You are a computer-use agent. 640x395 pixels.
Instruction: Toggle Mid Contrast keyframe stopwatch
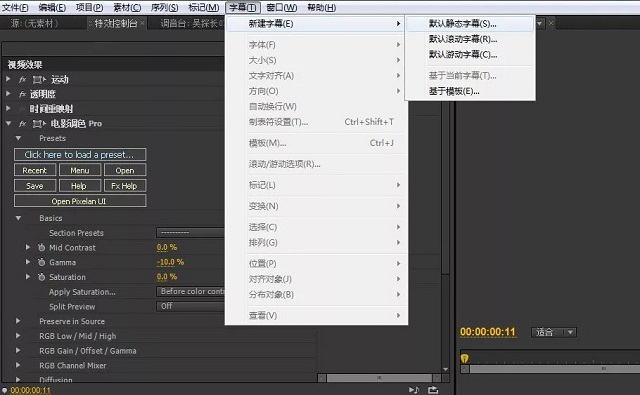coord(41,247)
